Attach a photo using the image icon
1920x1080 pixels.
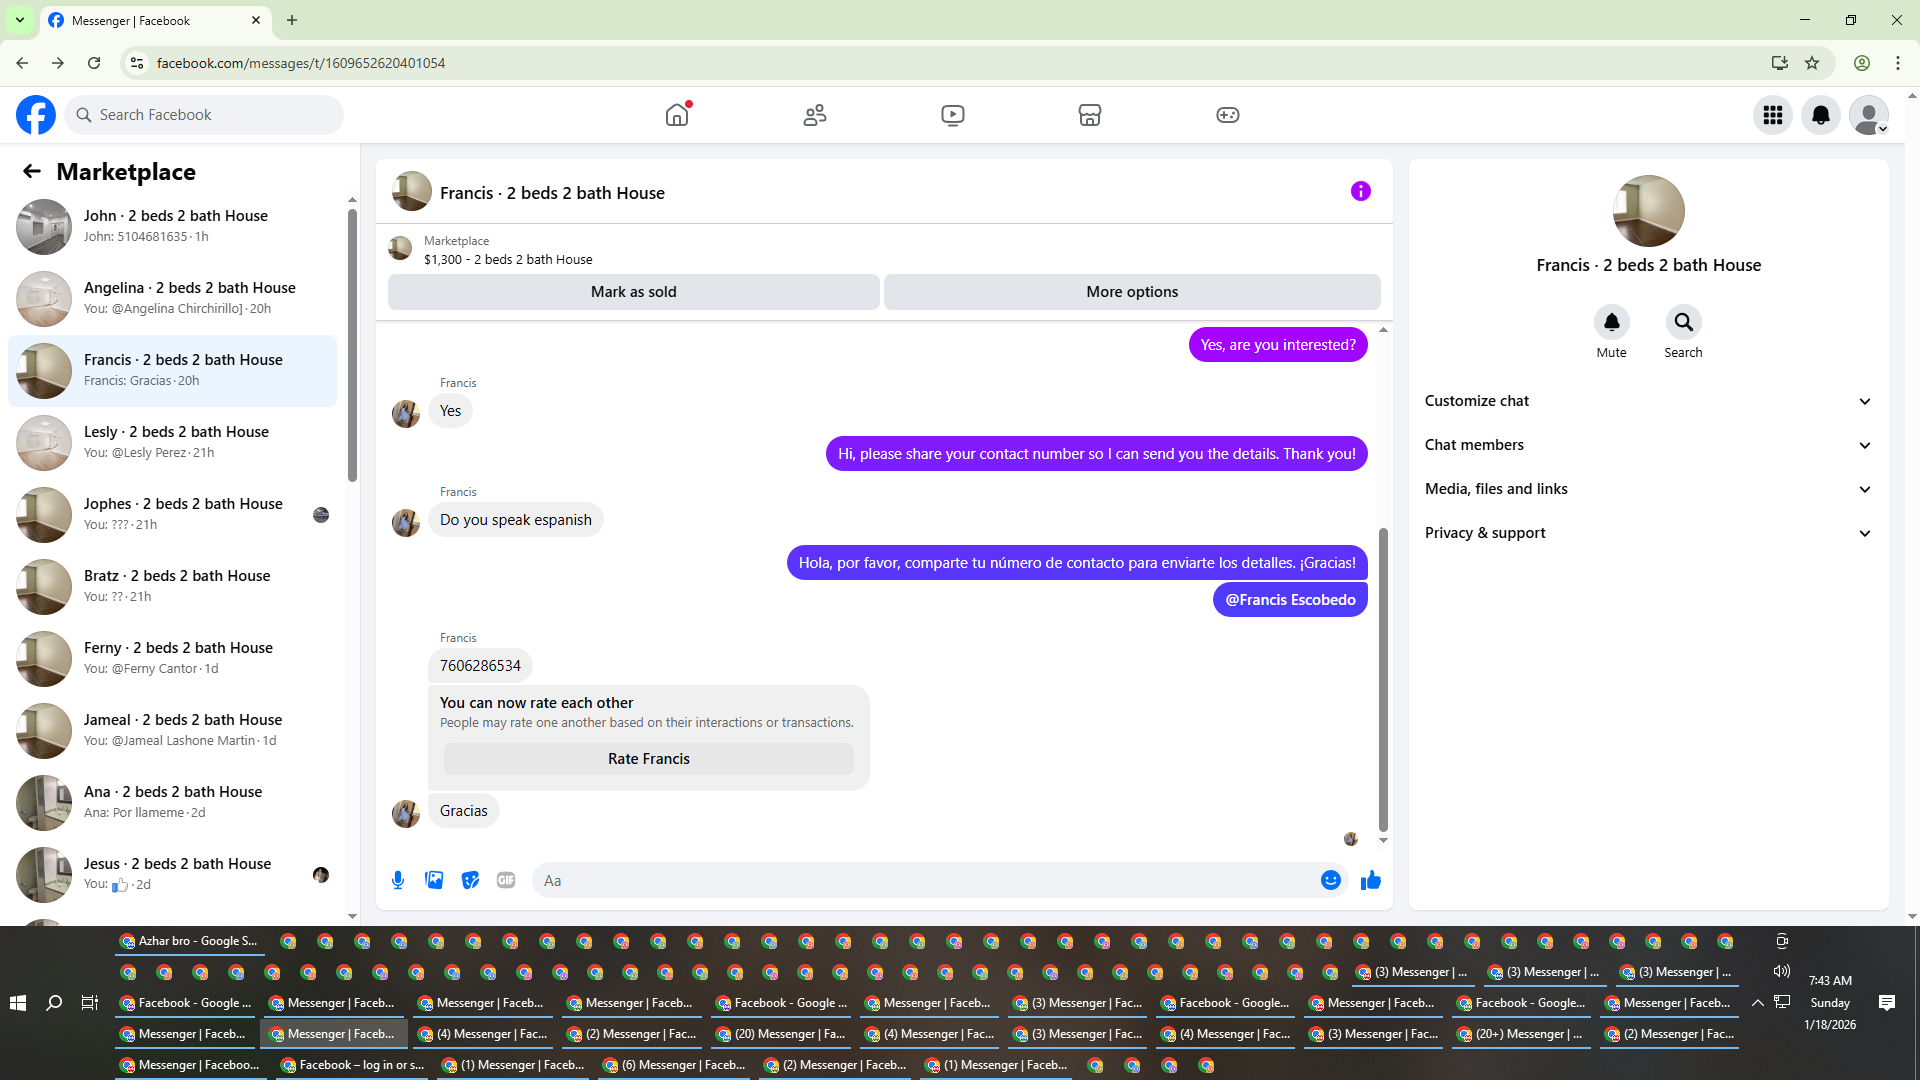tap(434, 880)
